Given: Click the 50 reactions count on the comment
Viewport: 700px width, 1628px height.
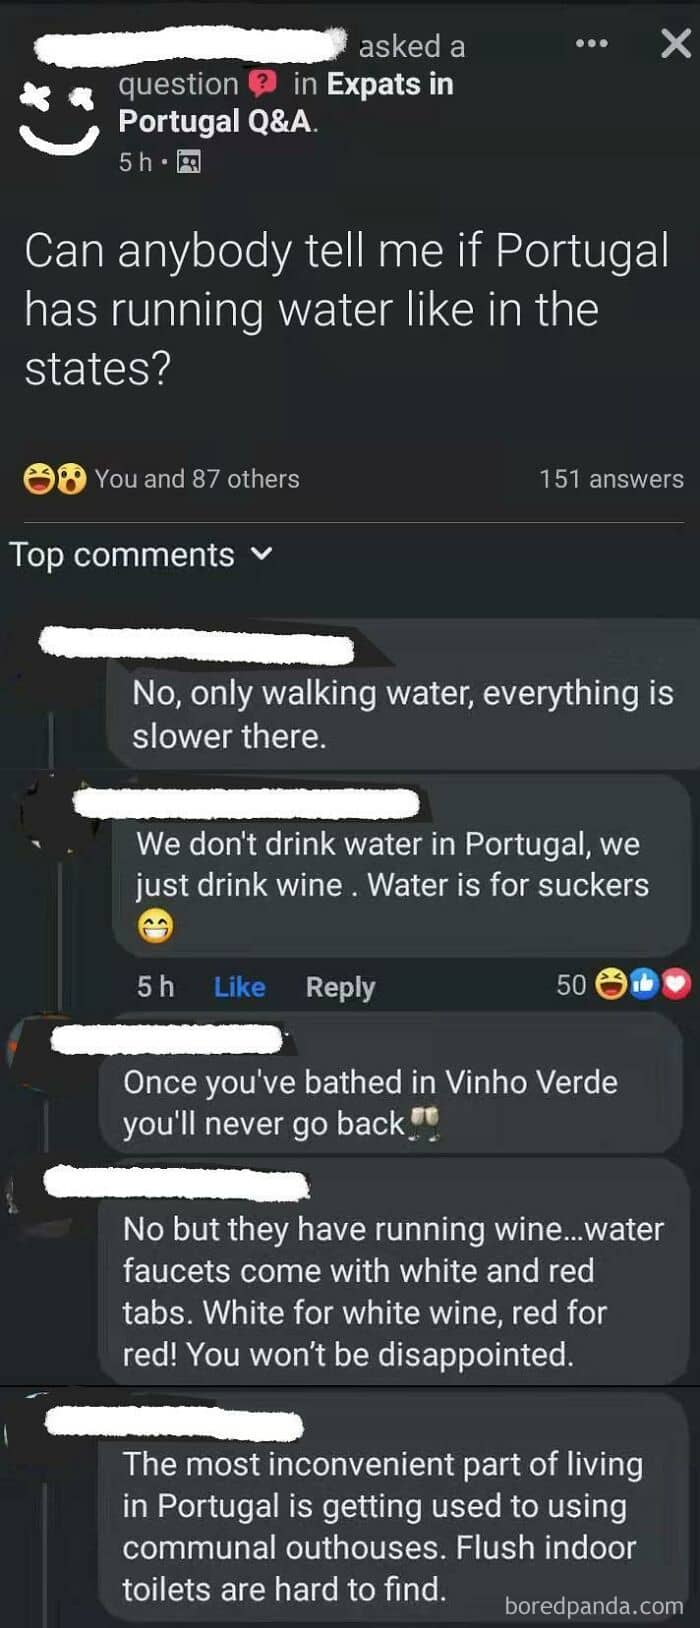Looking at the screenshot, I should (571, 985).
